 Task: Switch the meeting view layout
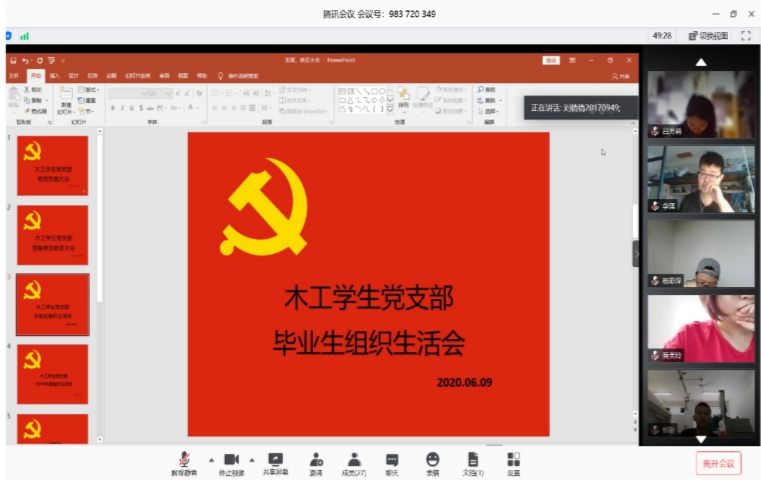click(709, 35)
